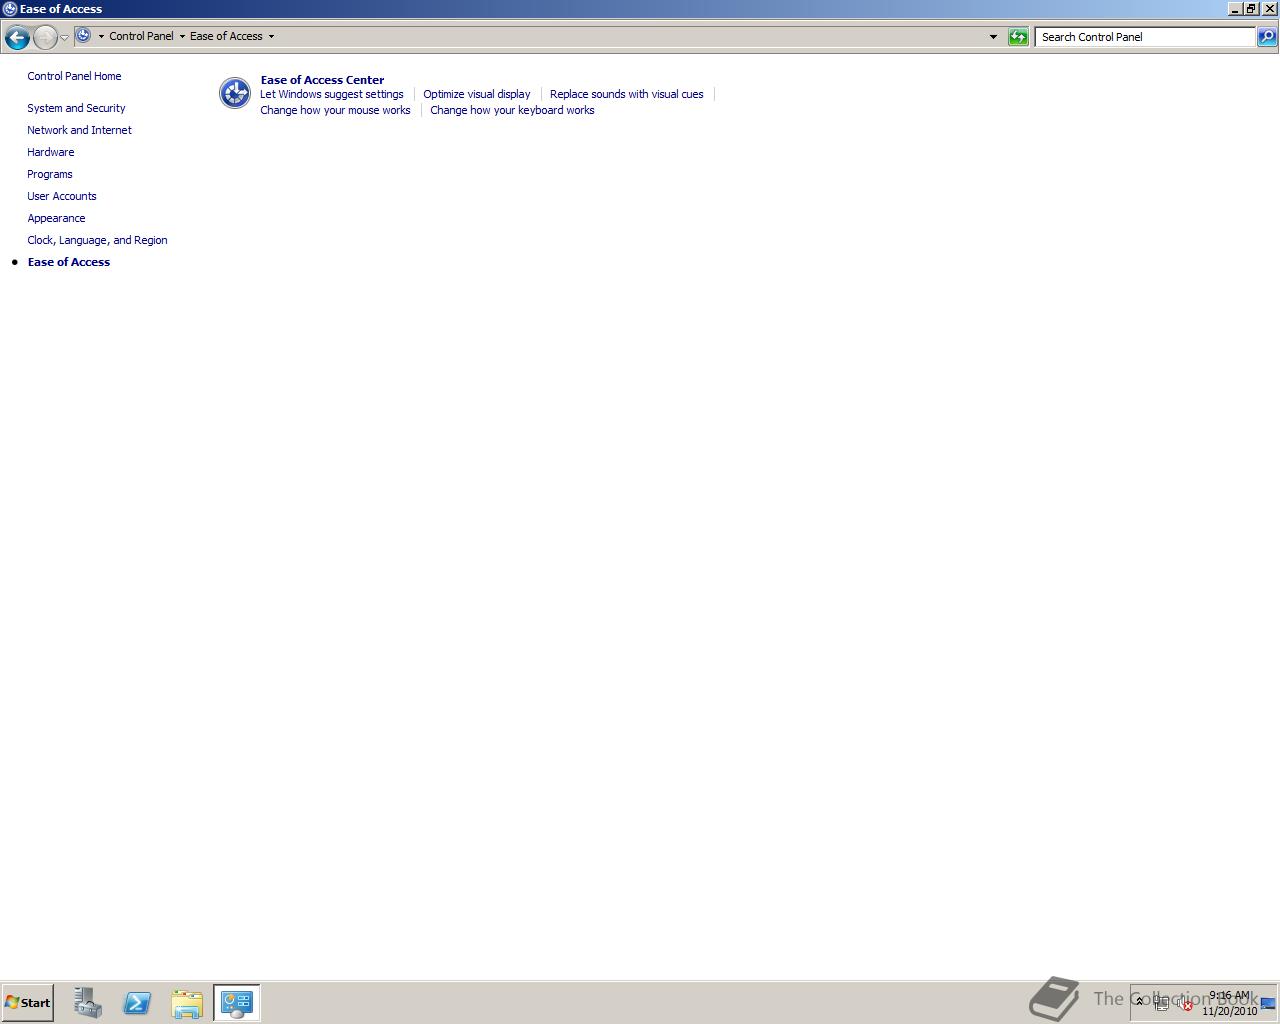Click the window title bar icon

point(9,8)
